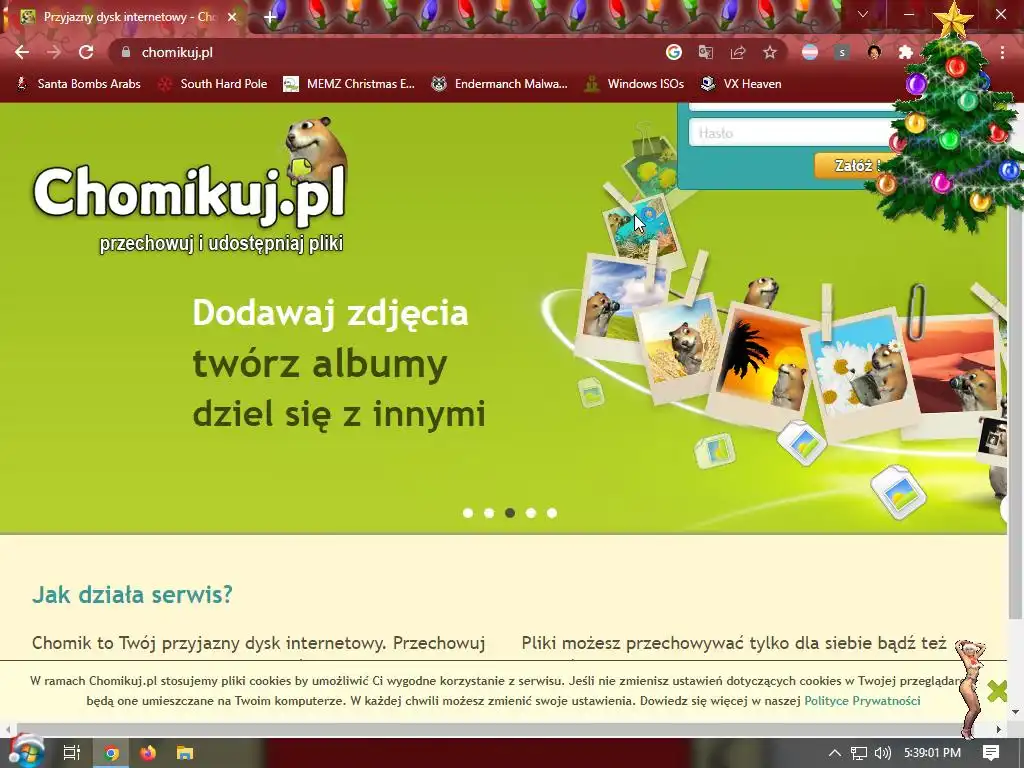Open Windows Start button

click(x=25, y=752)
